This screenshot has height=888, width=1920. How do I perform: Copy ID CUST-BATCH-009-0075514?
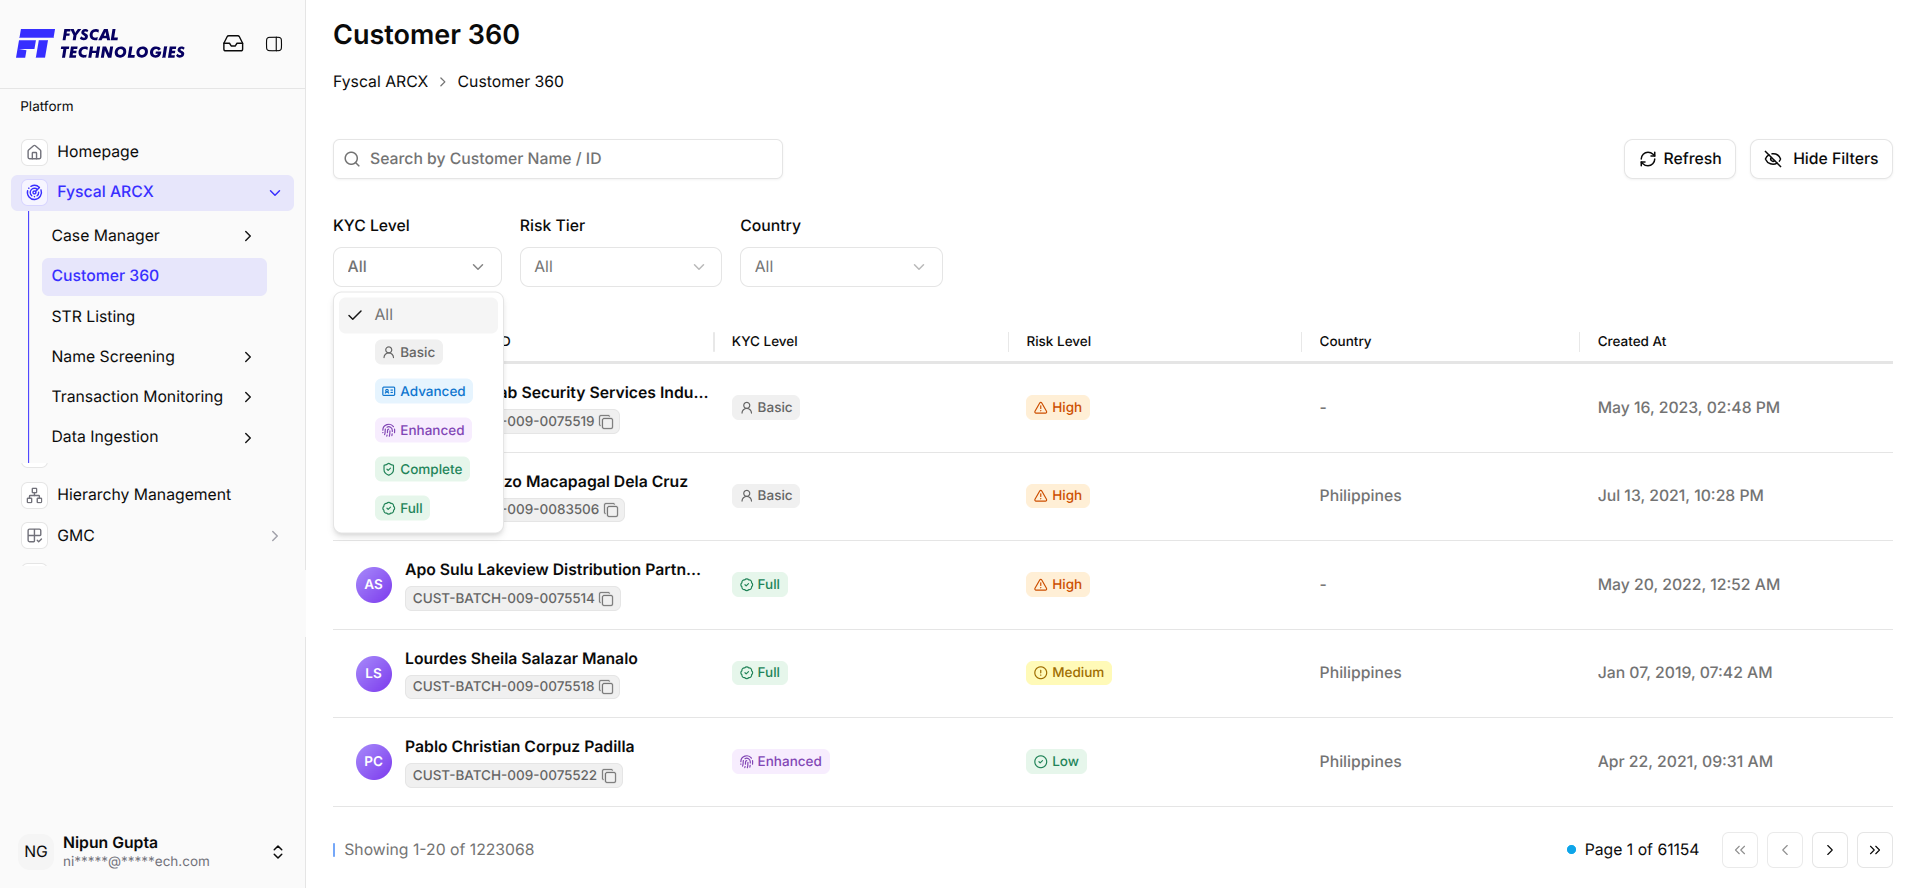point(606,599)
